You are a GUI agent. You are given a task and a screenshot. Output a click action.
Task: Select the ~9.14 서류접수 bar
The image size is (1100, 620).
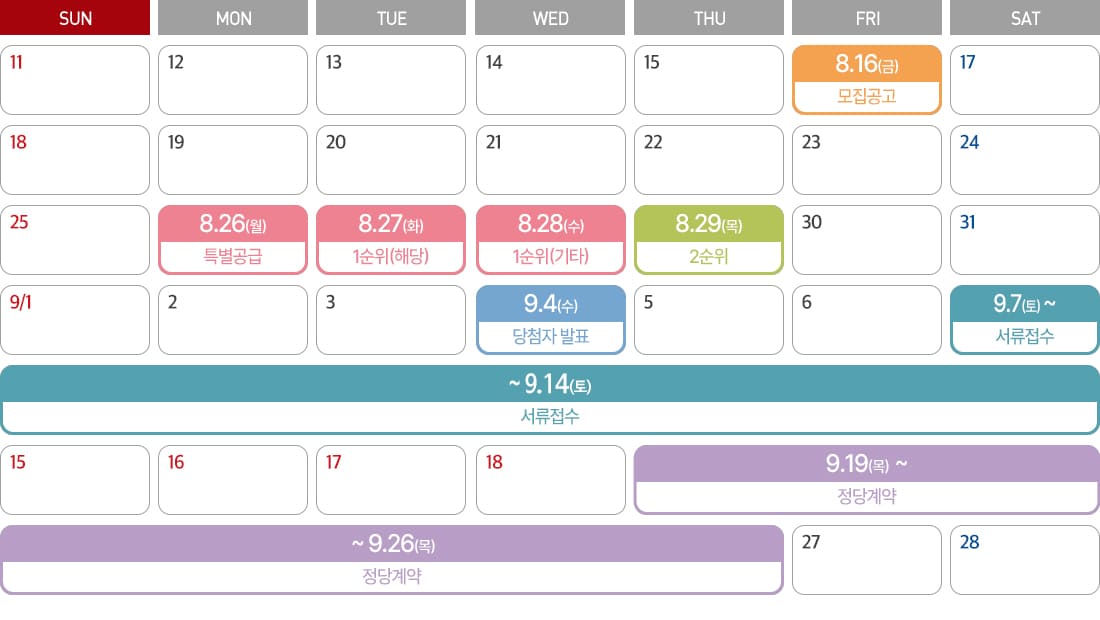[x=550, y=400]
